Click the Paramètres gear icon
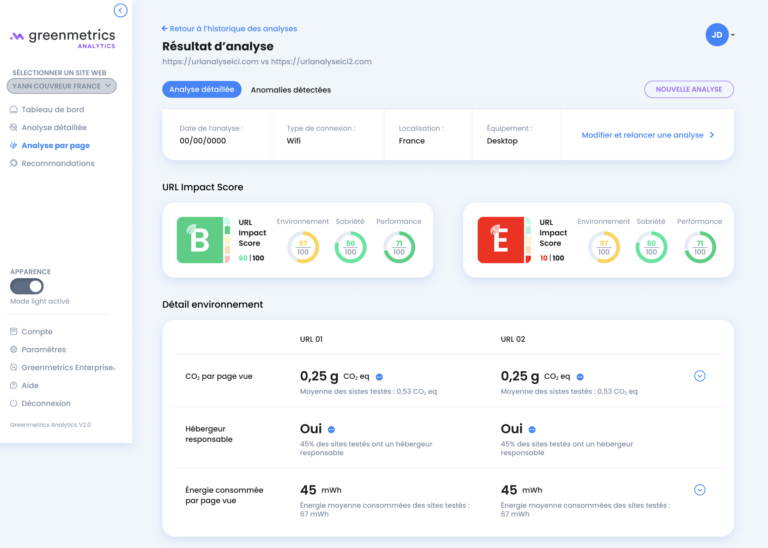Screen dimensions: 768x548 pos(14,349)
